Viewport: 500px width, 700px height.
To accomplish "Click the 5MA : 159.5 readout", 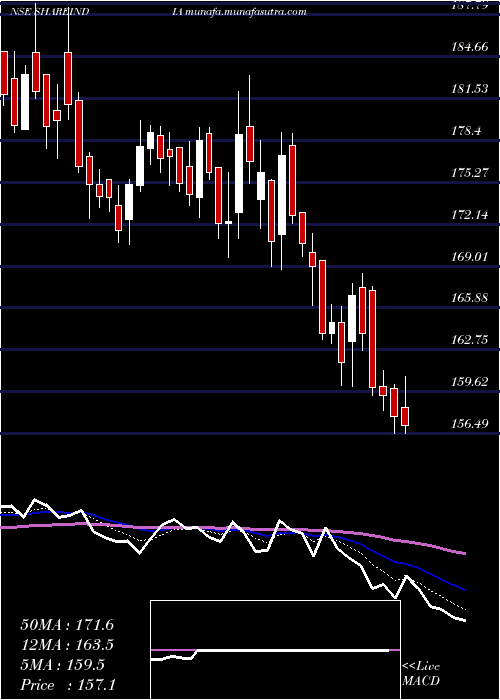I will click(62, 665).
